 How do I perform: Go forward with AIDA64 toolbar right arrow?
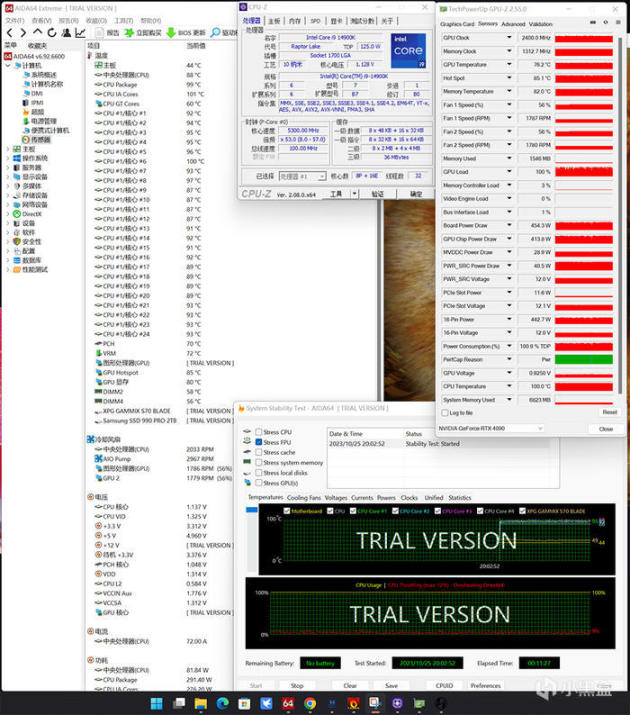pyautogui.click(x=23, y=32)
